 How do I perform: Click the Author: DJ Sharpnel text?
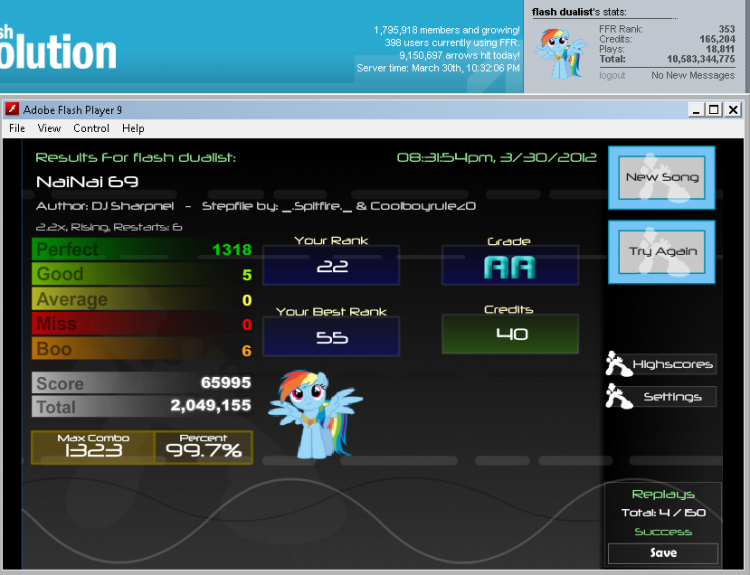105,206
